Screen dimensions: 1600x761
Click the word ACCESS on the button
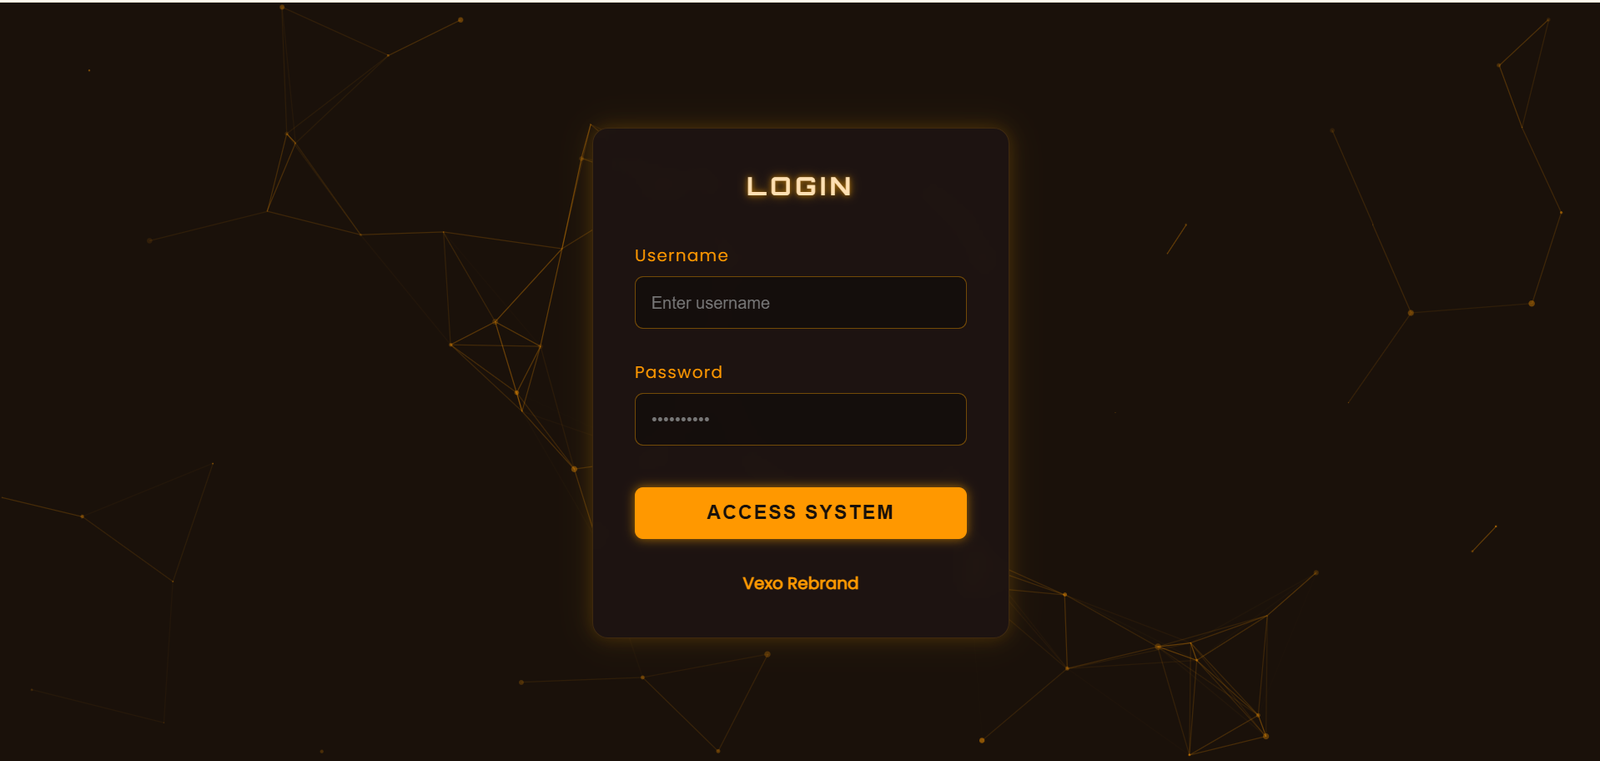(751, 513)
